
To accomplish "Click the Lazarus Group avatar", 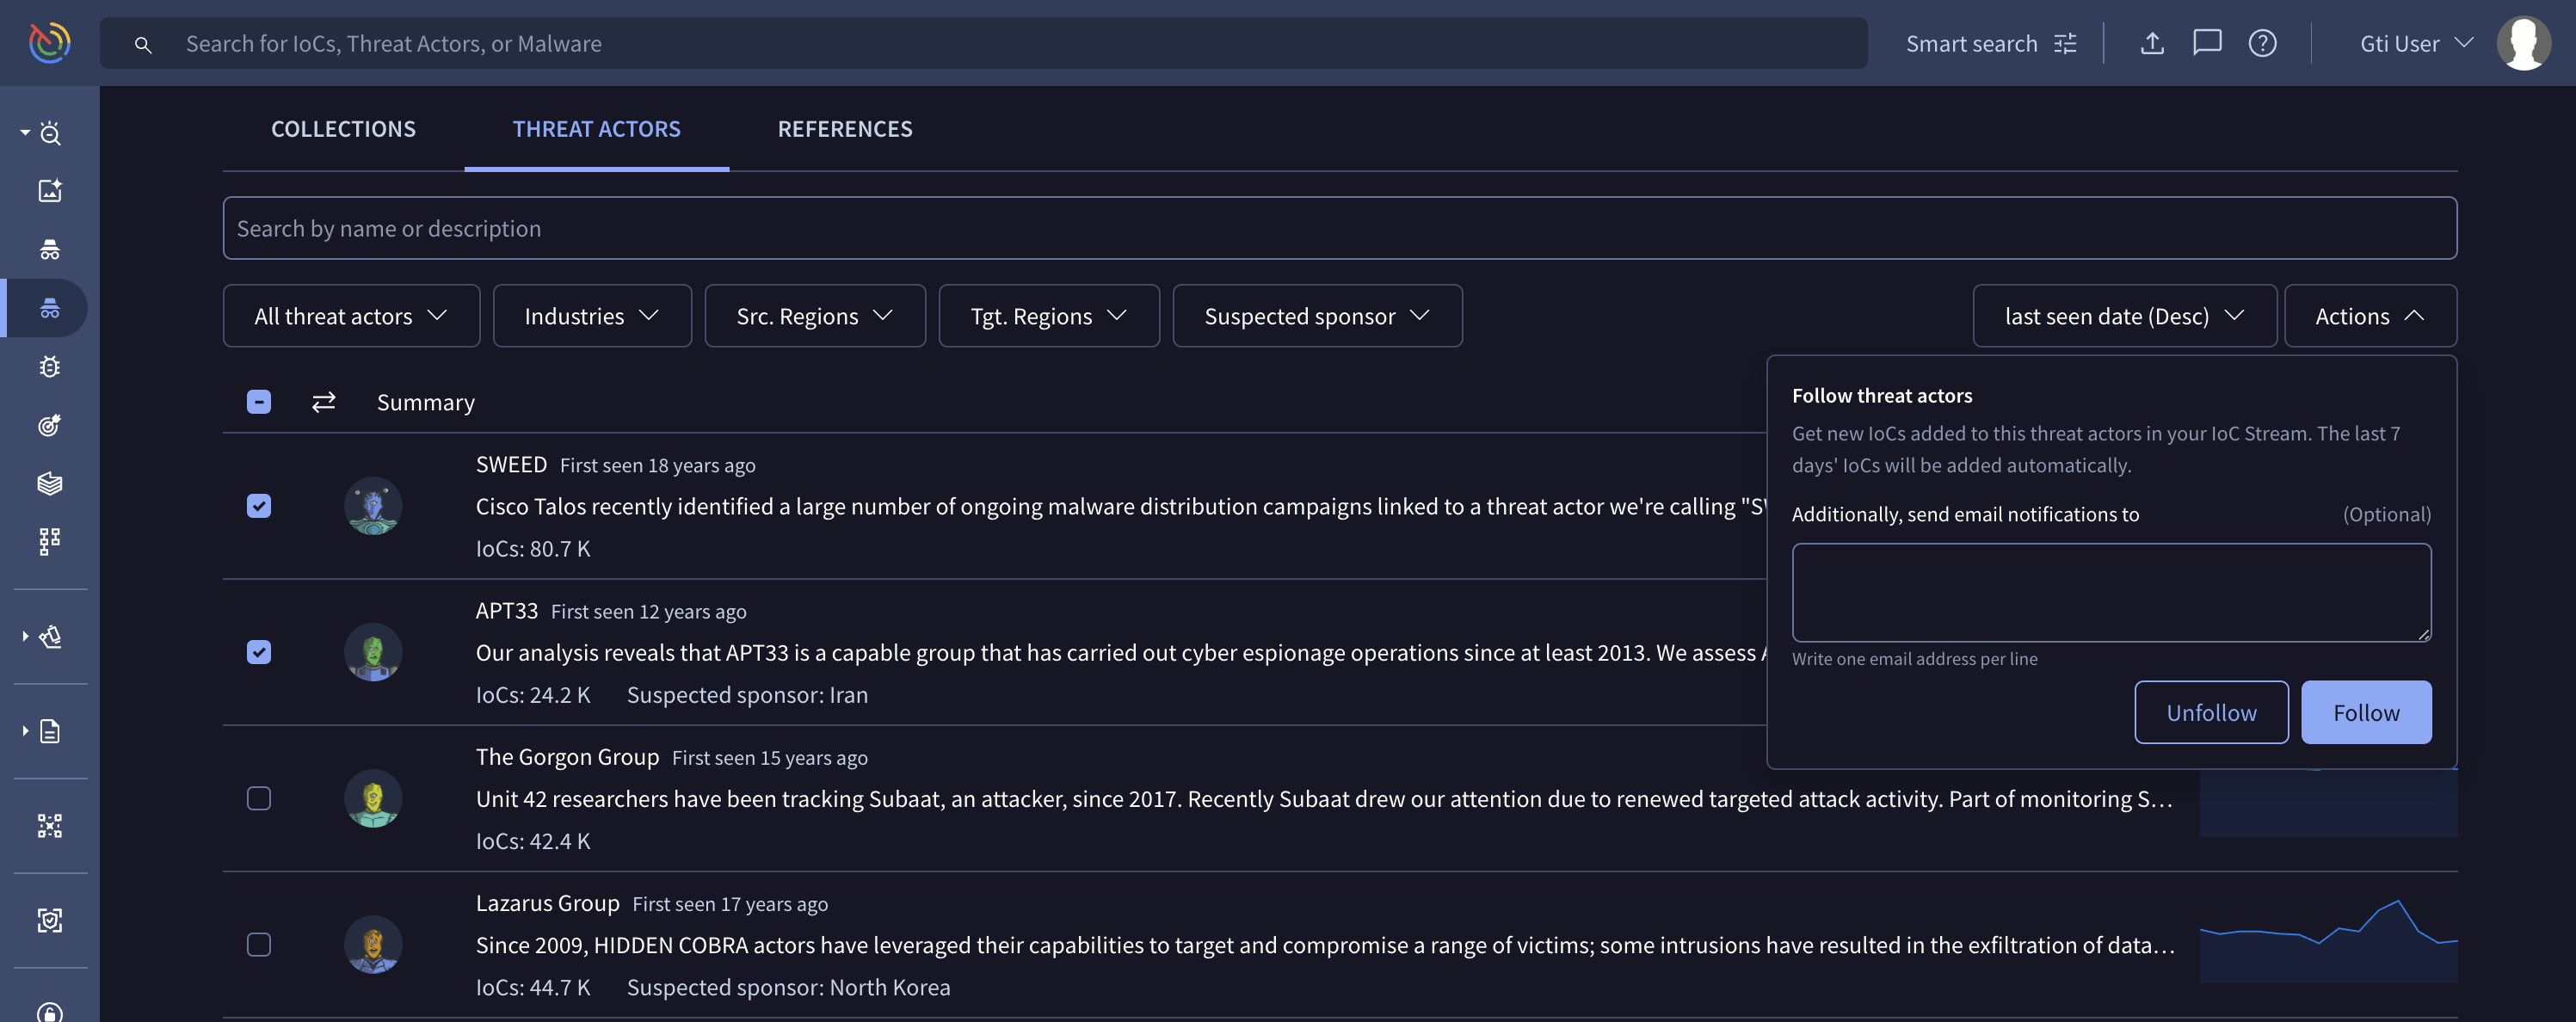I will 373,944.
